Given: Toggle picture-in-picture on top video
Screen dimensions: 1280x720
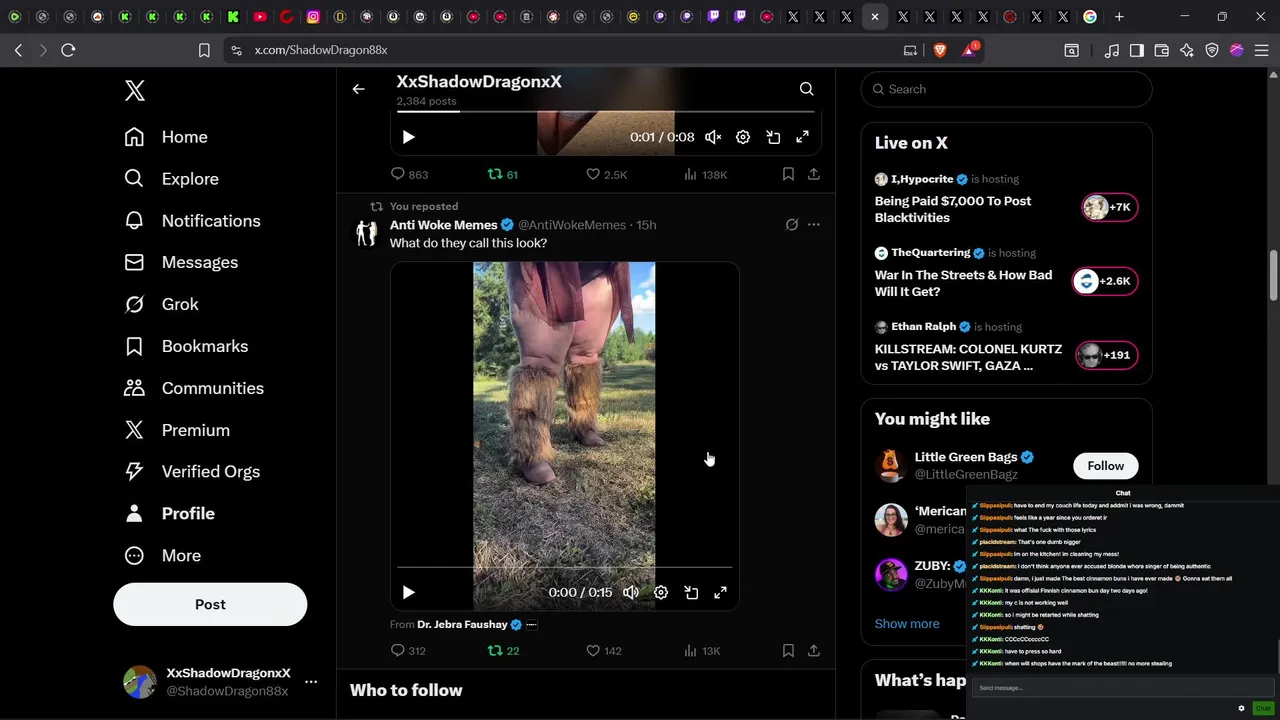Looking at the screenshot, I should pos(773,137).
